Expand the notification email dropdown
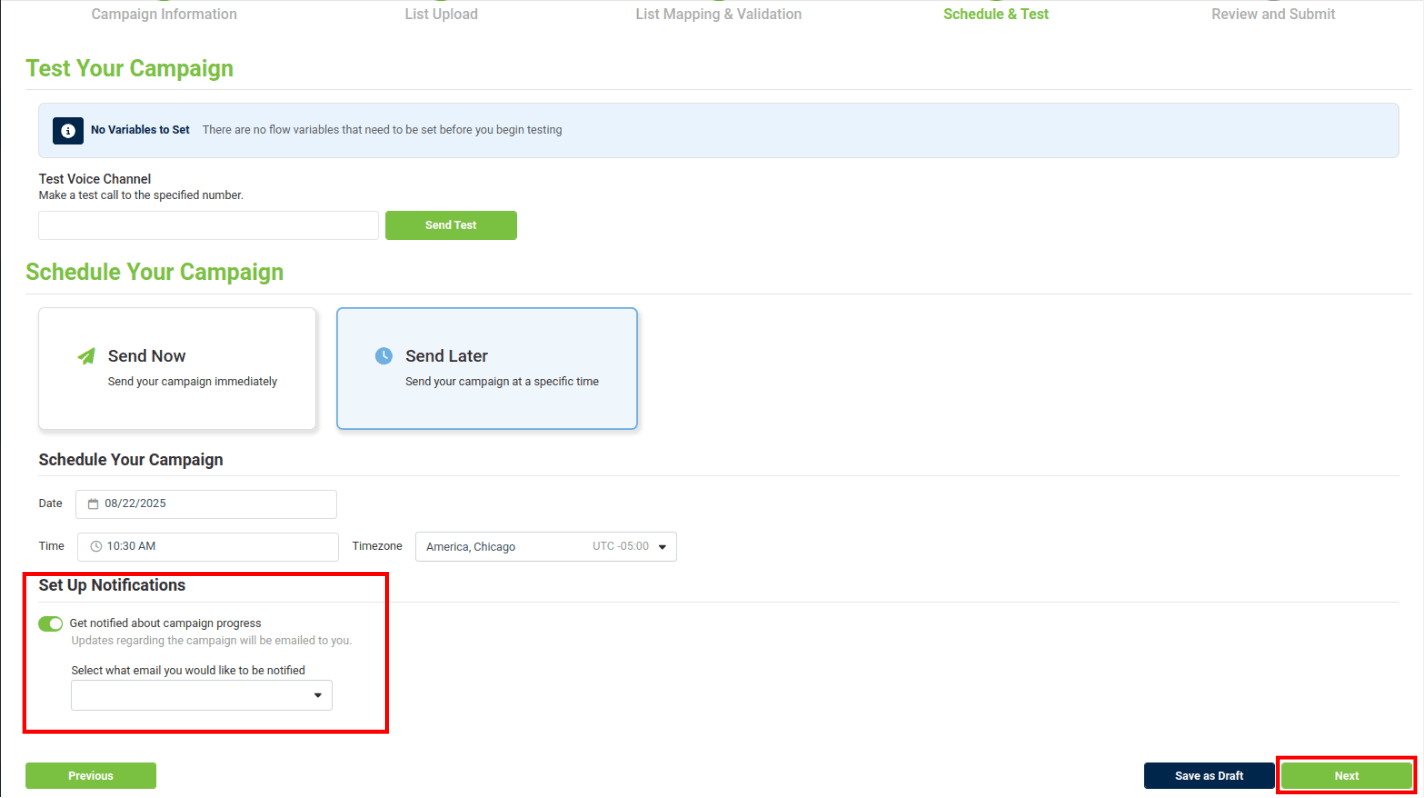This screenshot has height=798, width=1424. (x=201, y=695)
